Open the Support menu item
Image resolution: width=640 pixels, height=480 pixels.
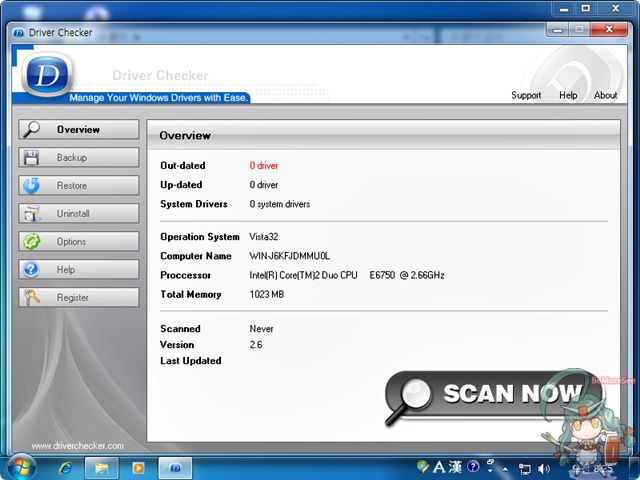526,96
